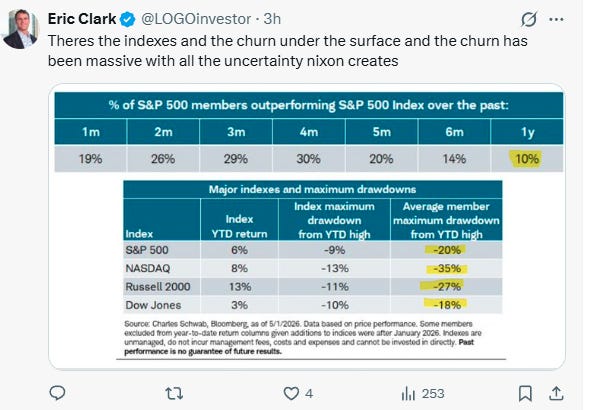This screenshot has height=410, width=590.
Task: Open the @LOGOinvestor handle link
Action: tap(196, 19)
